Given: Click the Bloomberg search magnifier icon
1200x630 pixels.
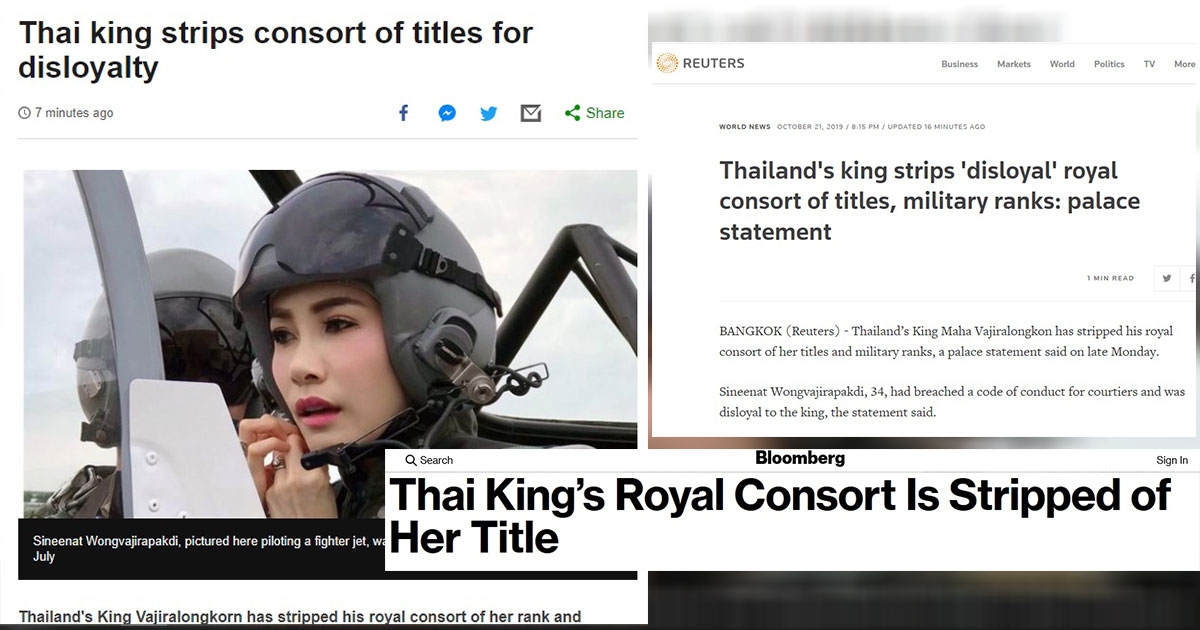Looking at the screenshot, I should 411,460.
